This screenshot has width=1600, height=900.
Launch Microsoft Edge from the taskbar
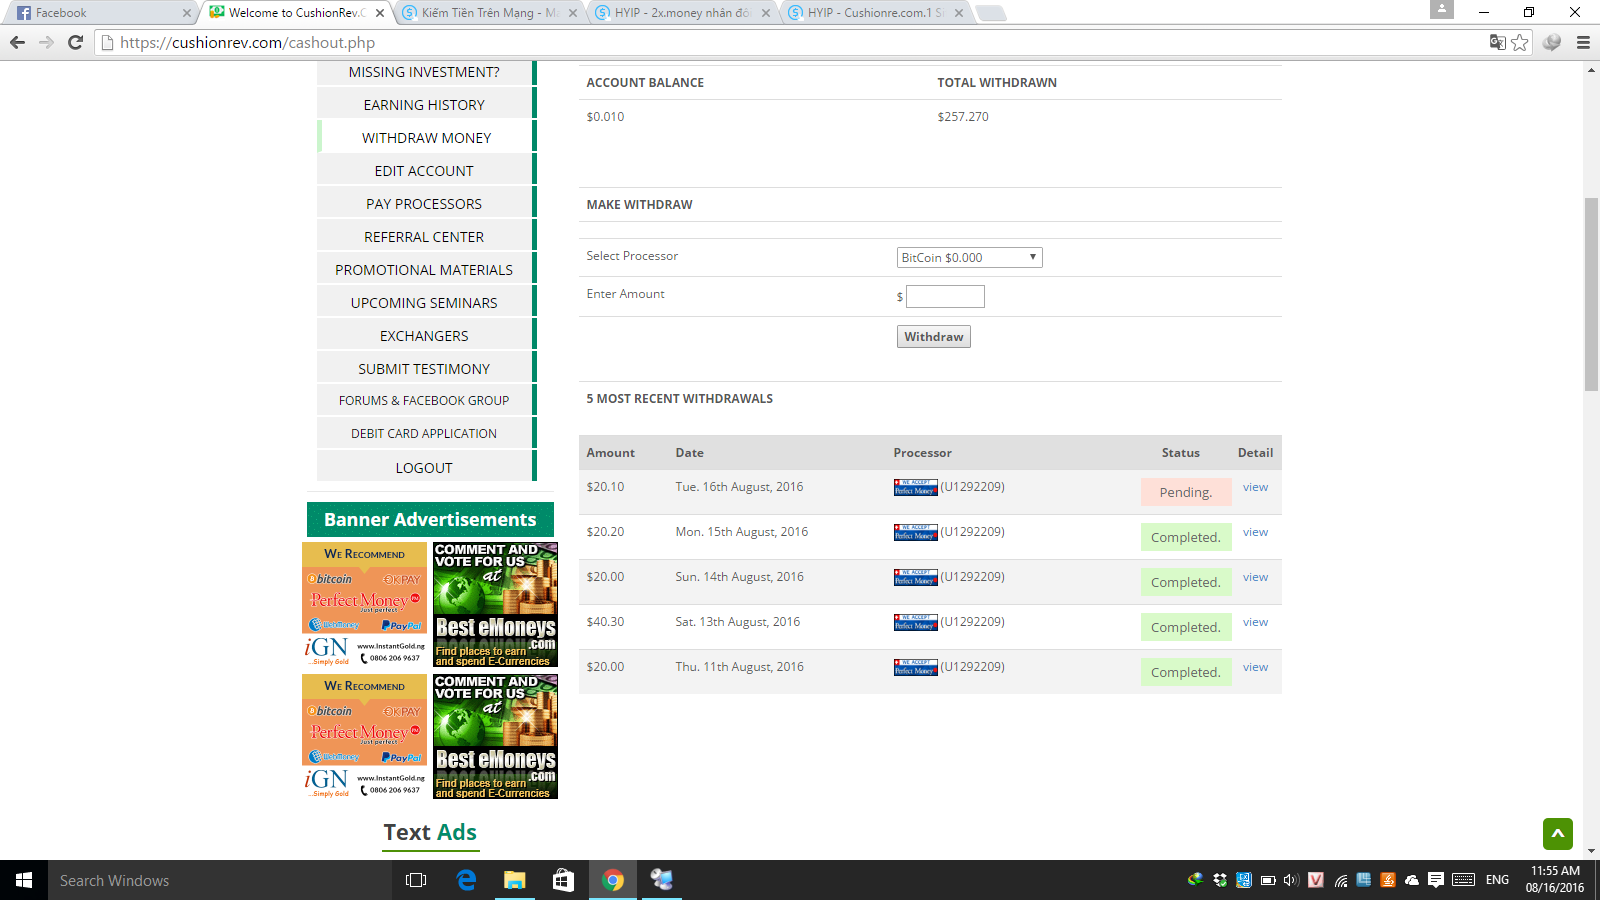[x=466, y=880]
